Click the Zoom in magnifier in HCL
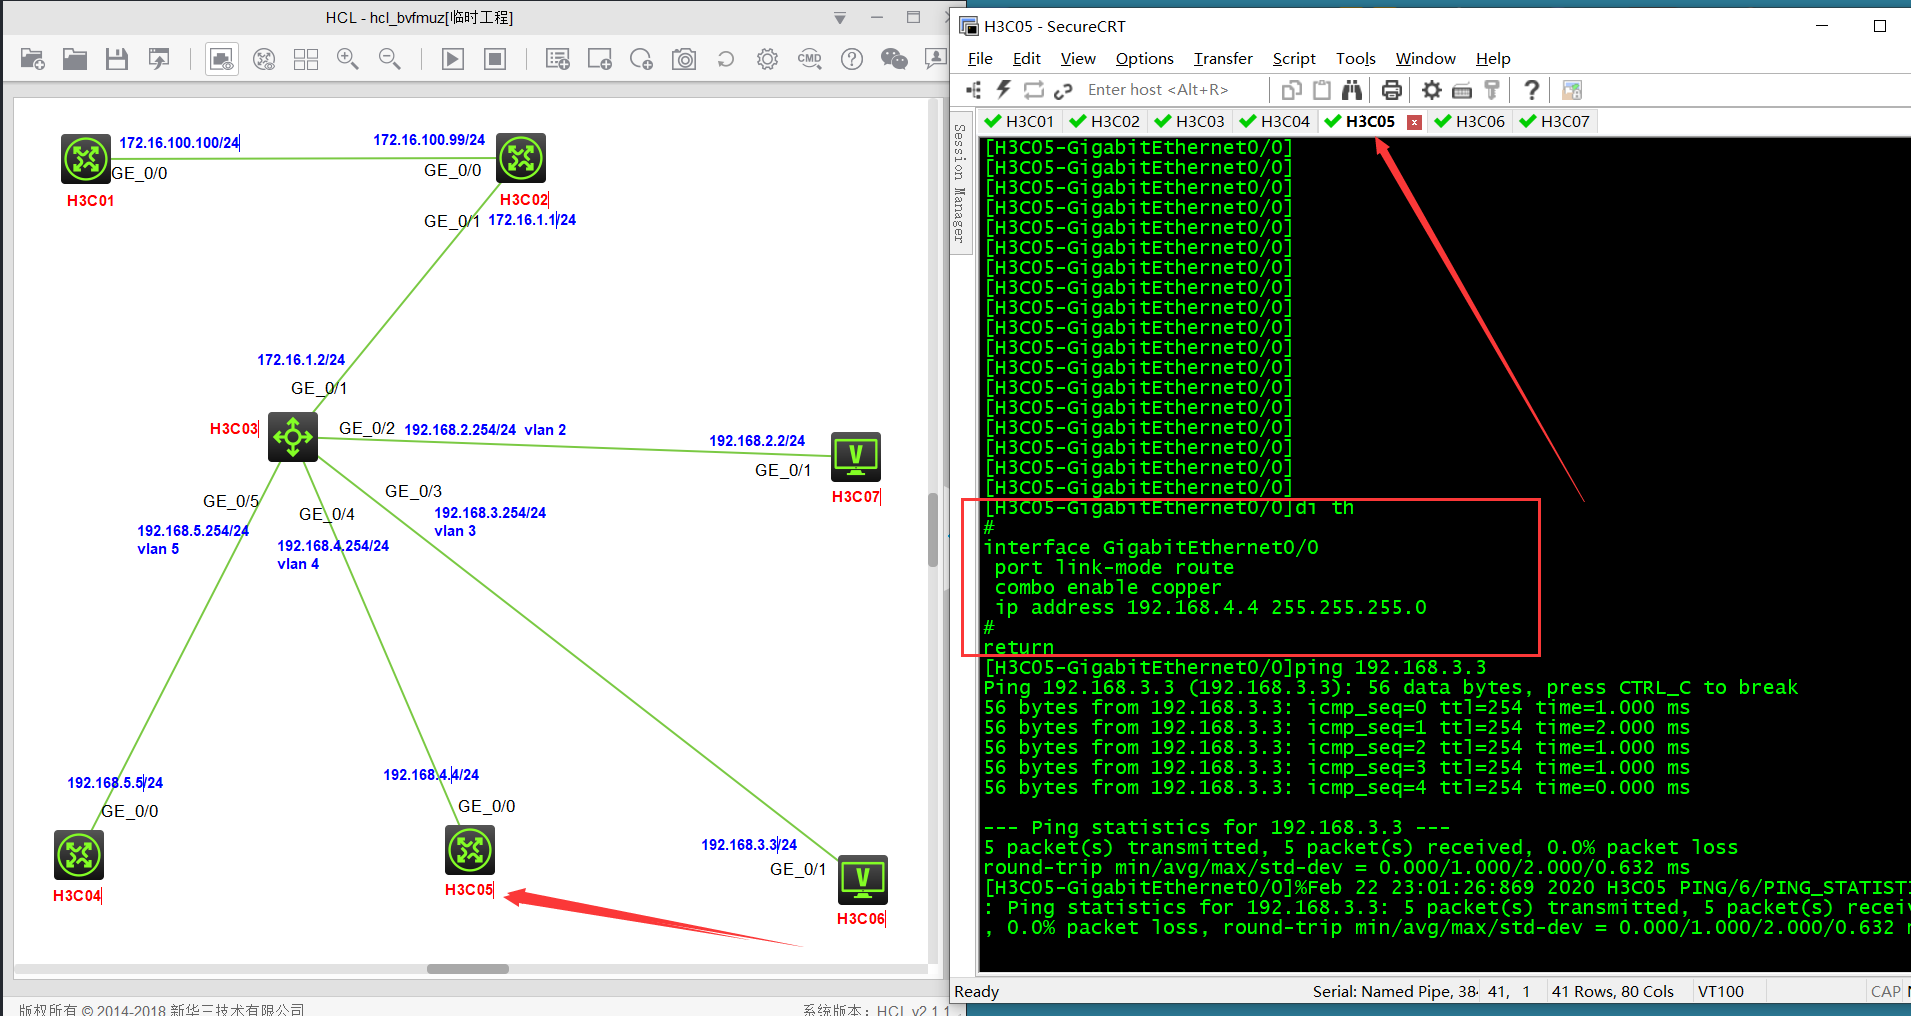 click(x=348, y=60)
